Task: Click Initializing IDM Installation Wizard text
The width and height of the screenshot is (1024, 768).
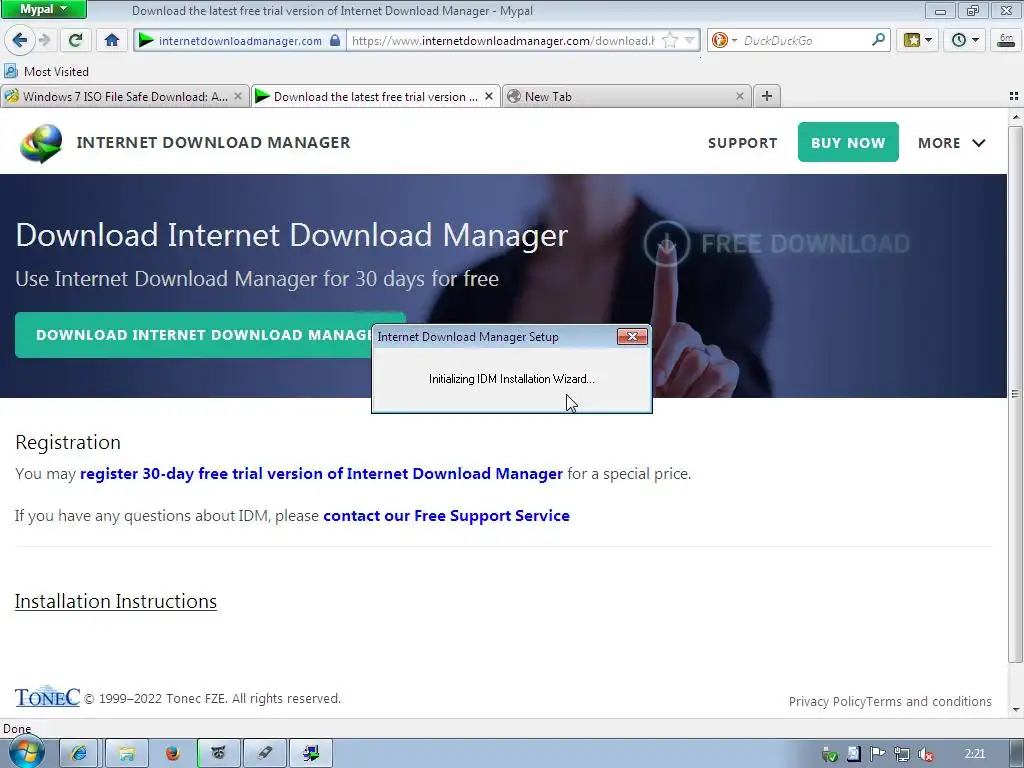Action: coord(511,379)
